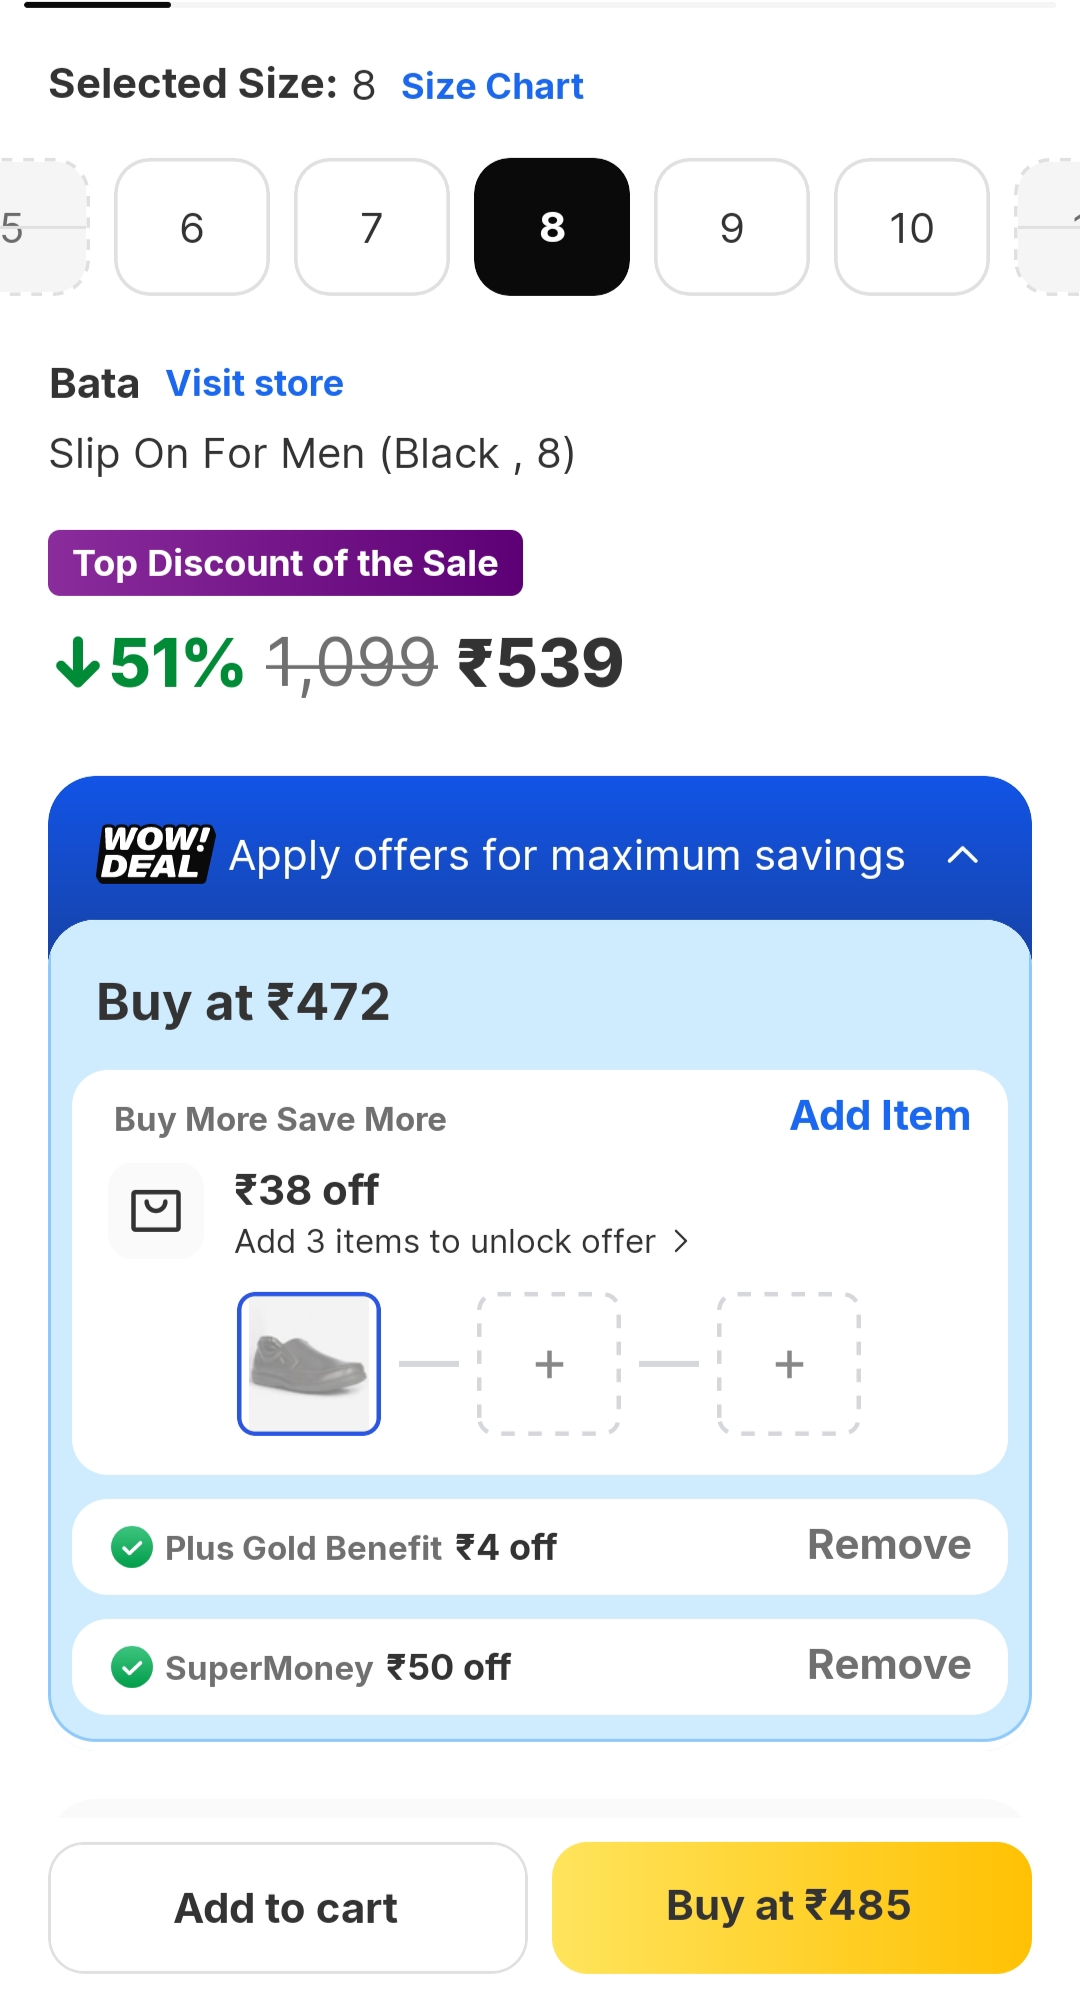Image resolution: width=1080 pixels, height=1997 pixels.
Task: Open the Size Chart link
Action: 492,87
